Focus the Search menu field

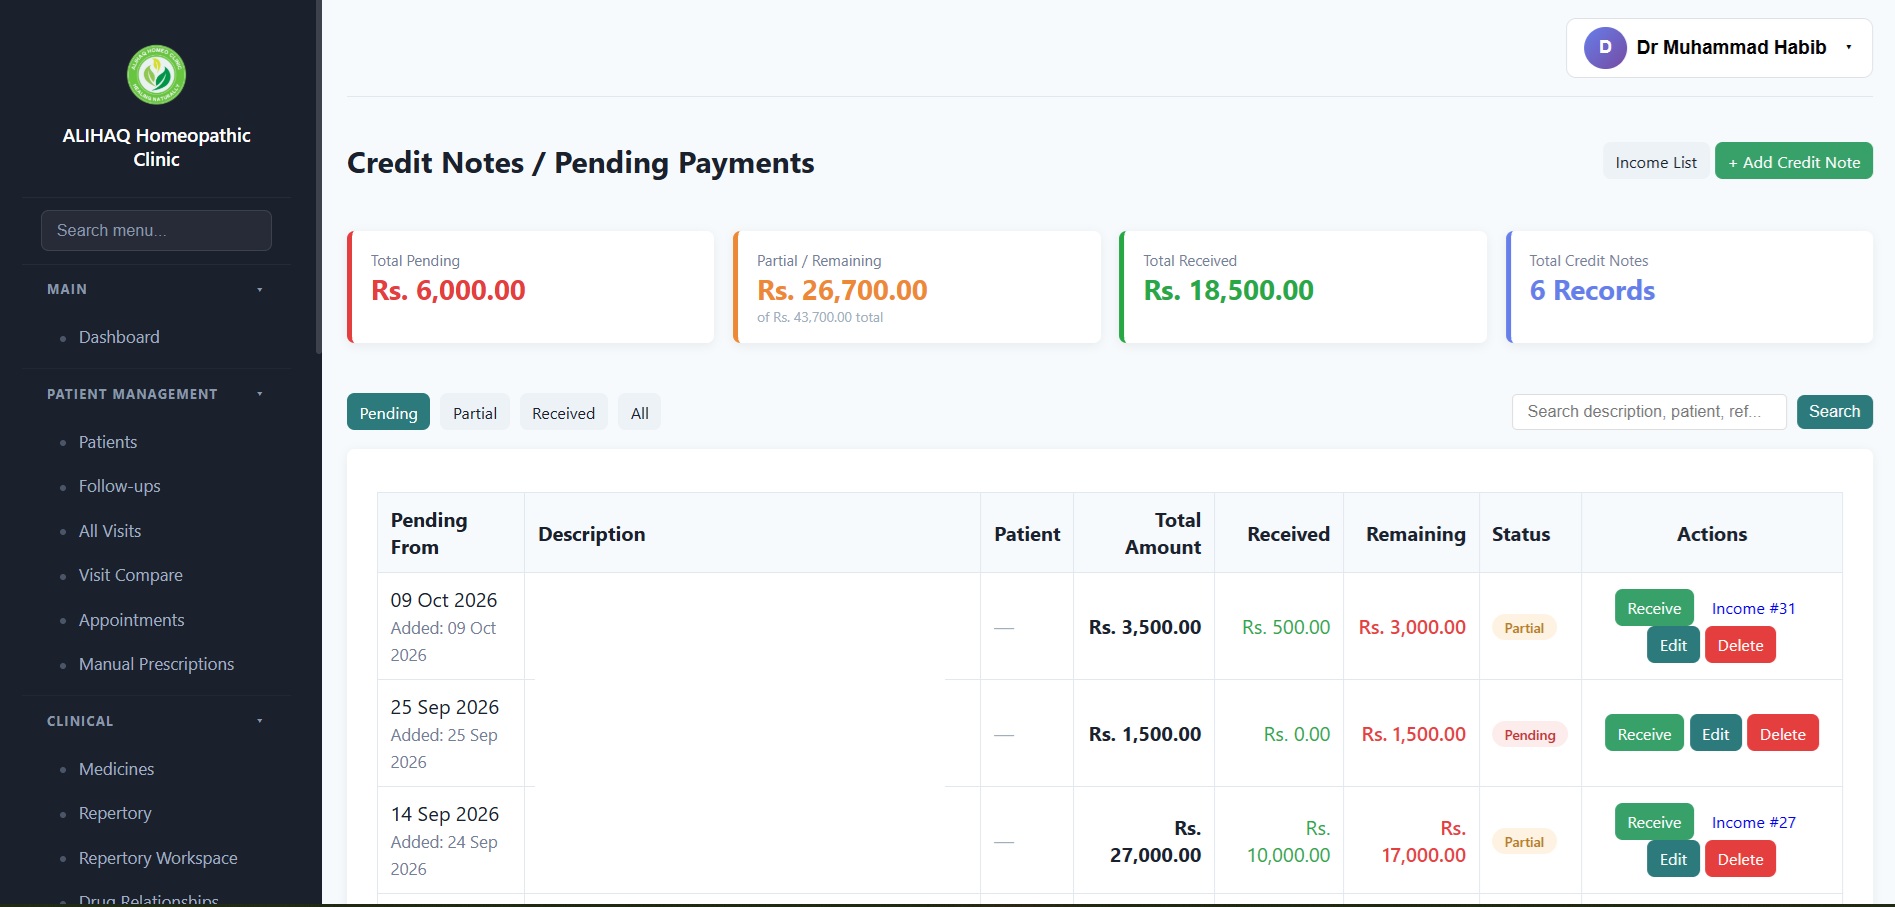(156, 230)
